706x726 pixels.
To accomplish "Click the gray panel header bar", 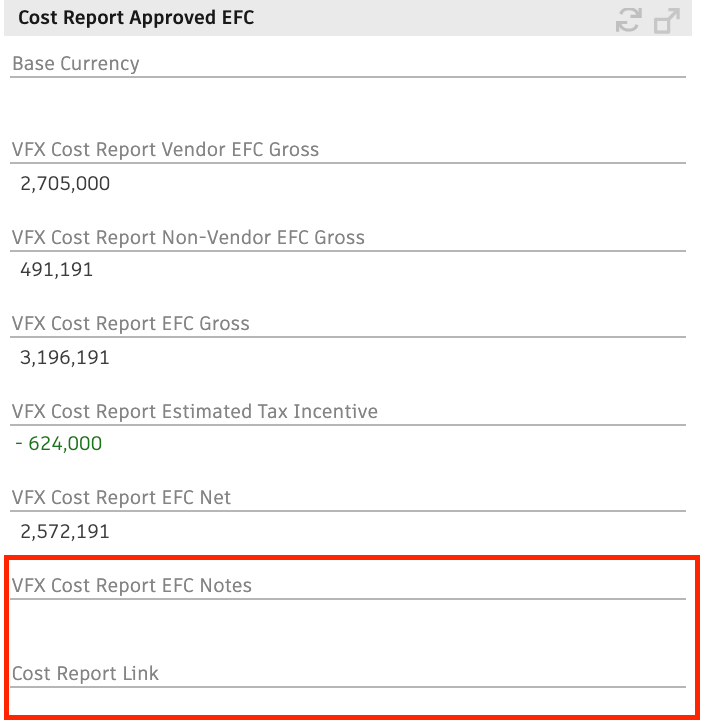I will click(348, 18).
